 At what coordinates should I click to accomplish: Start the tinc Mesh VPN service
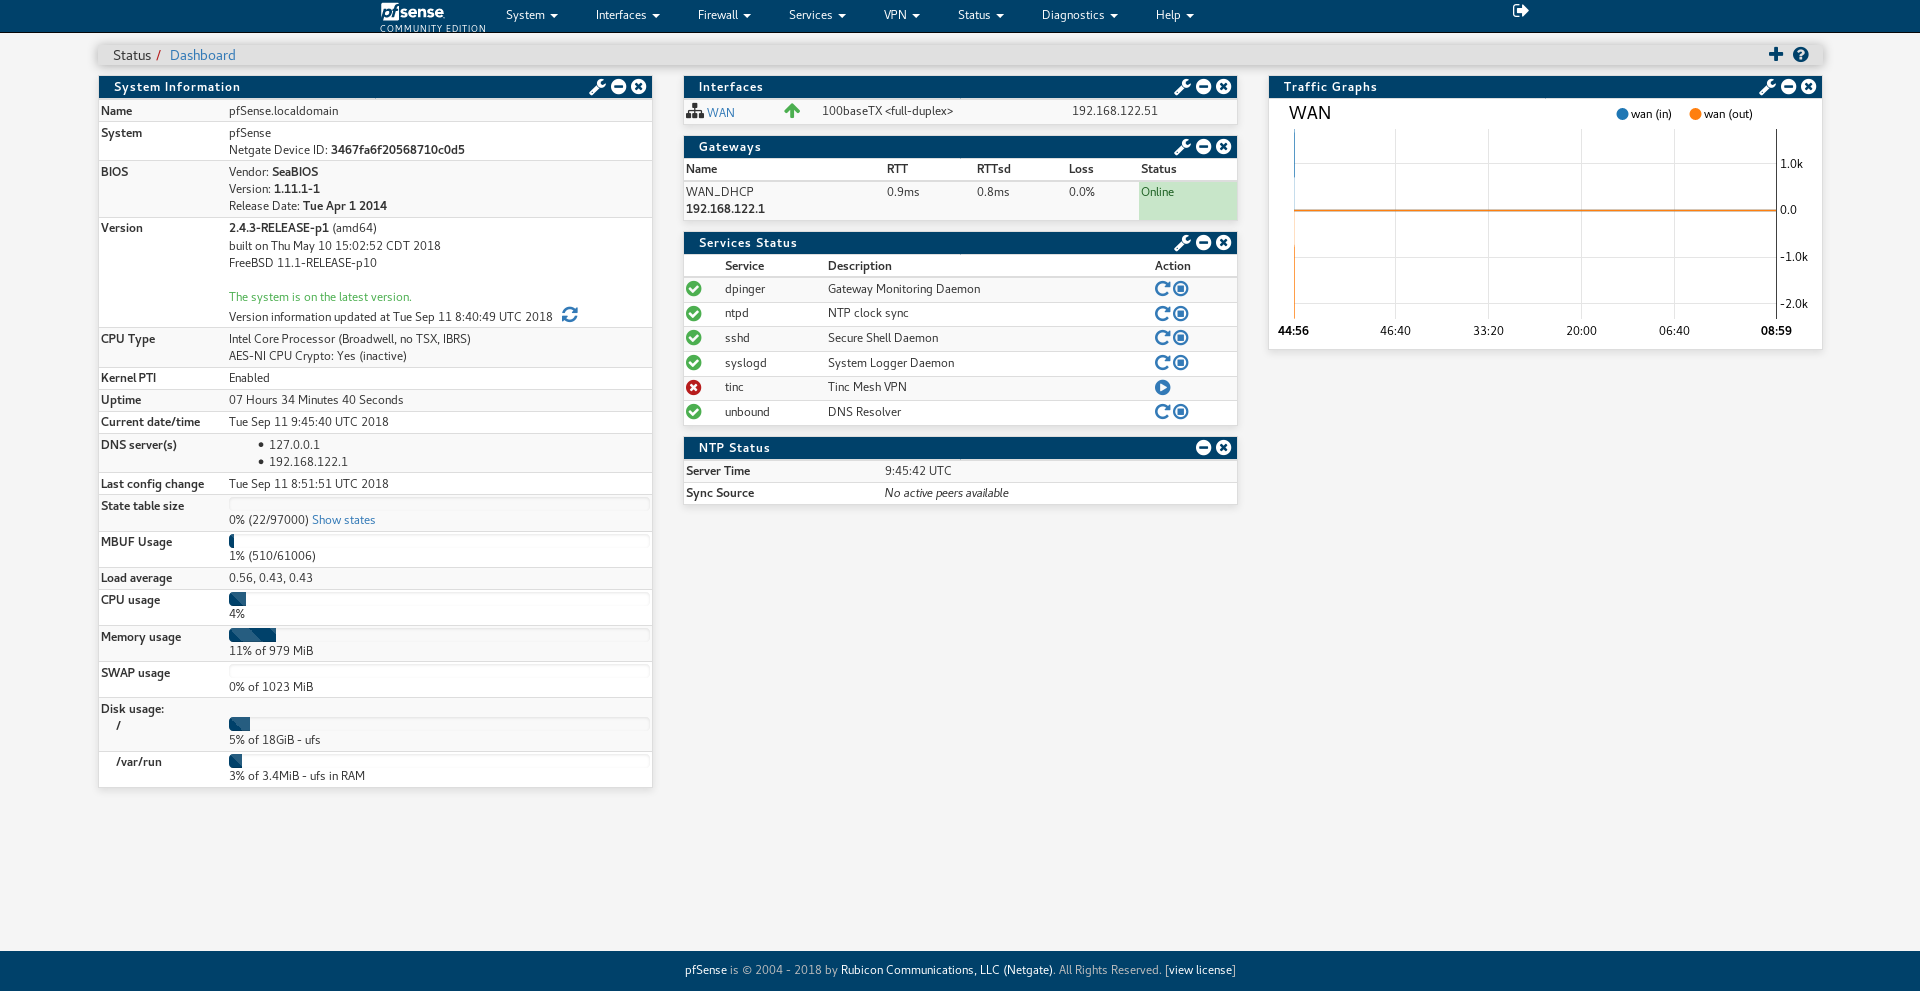tap(1162, 388)
